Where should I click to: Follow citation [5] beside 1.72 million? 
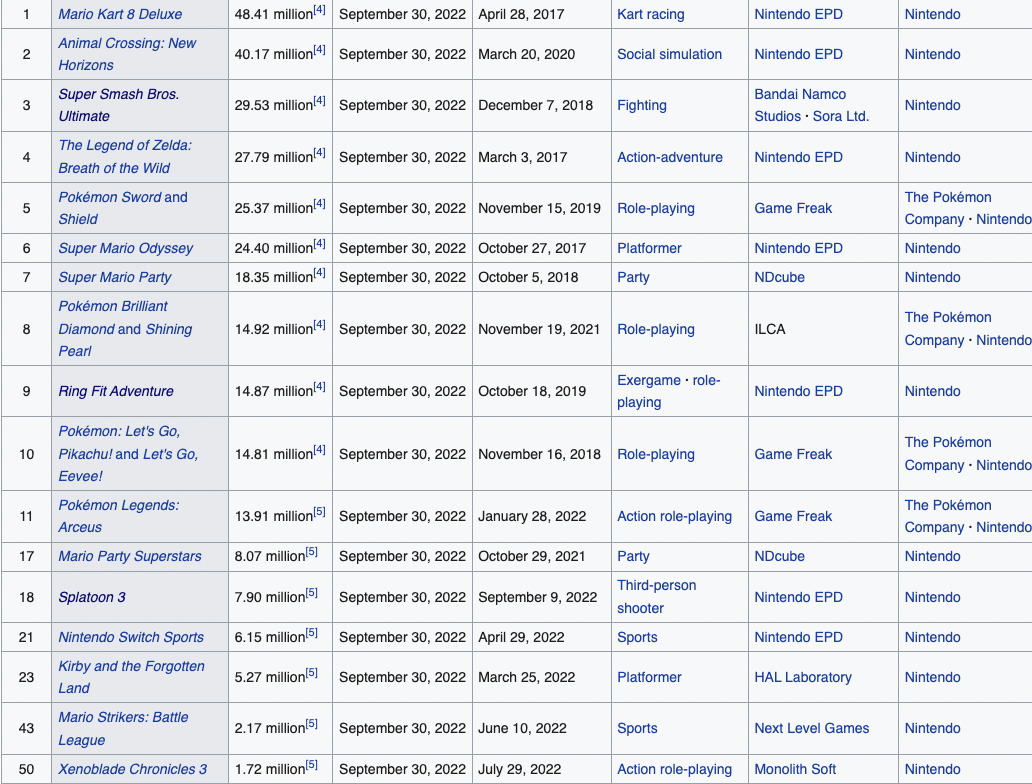311,764
